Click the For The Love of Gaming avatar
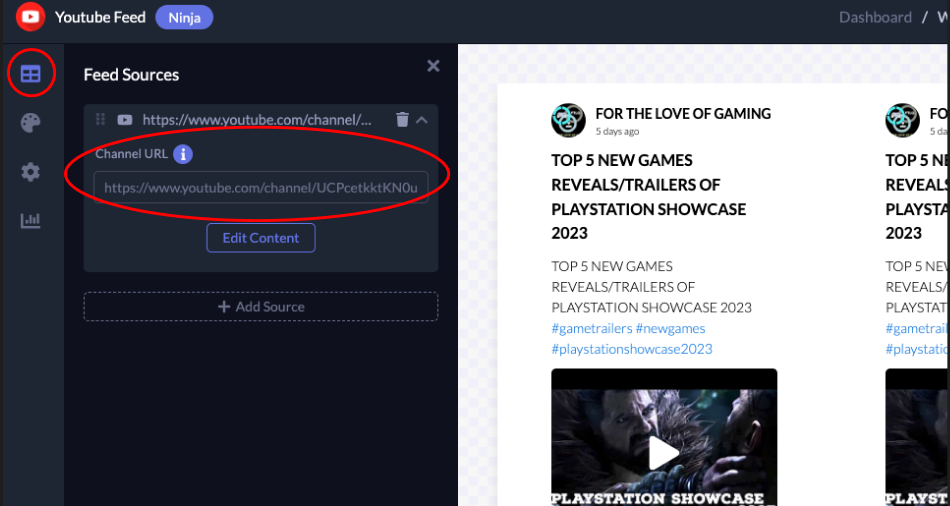The width and height of the screenshot is (950, 506). pyautogui.click(x=568, y=121)
